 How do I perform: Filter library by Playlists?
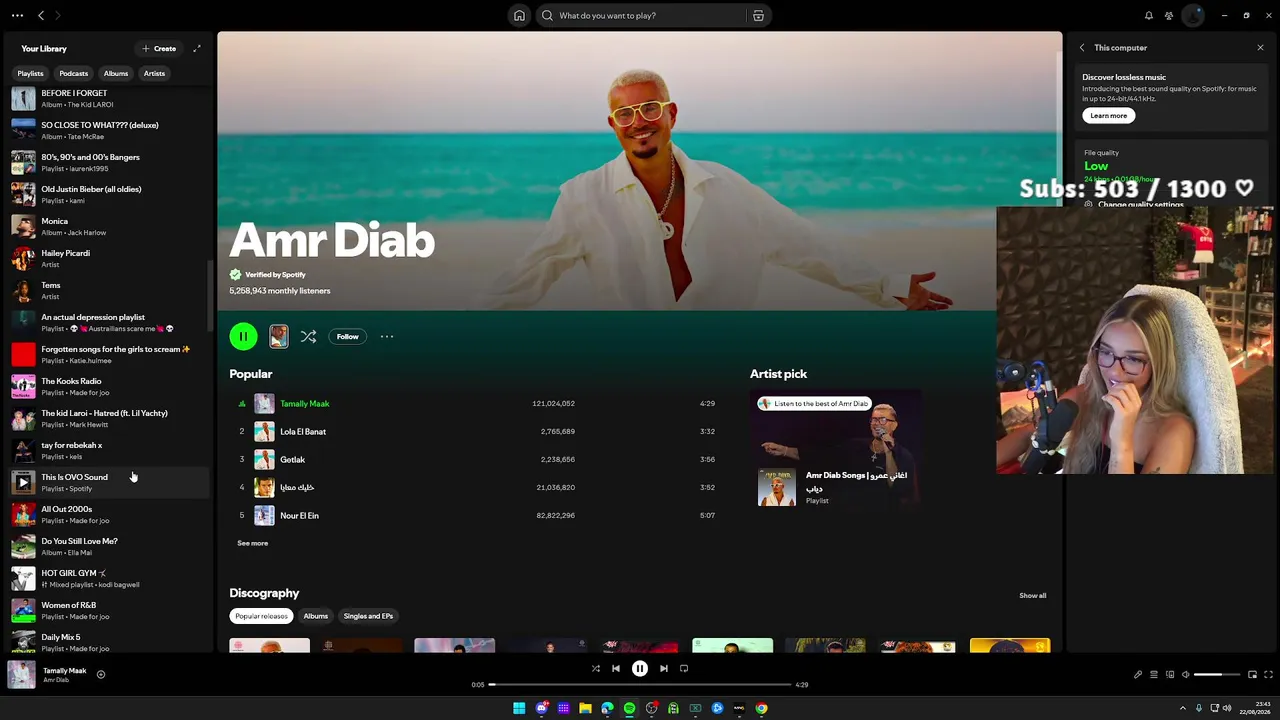pos(30,73)
